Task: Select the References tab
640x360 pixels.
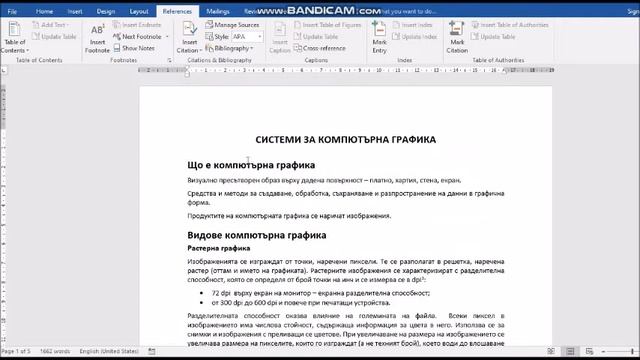Action: pos(177,11)
